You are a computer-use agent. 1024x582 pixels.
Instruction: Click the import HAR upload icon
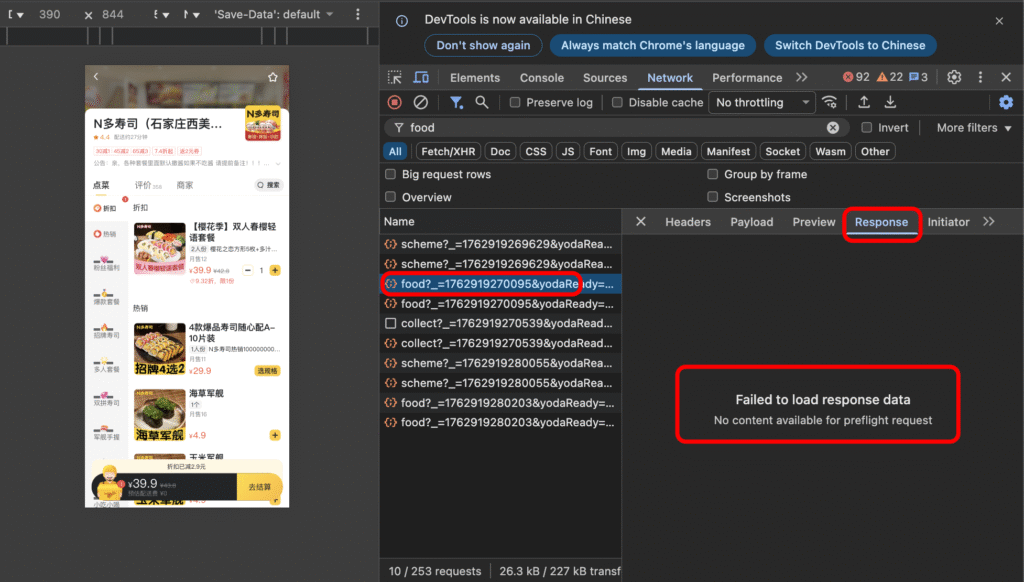(864, 102)
